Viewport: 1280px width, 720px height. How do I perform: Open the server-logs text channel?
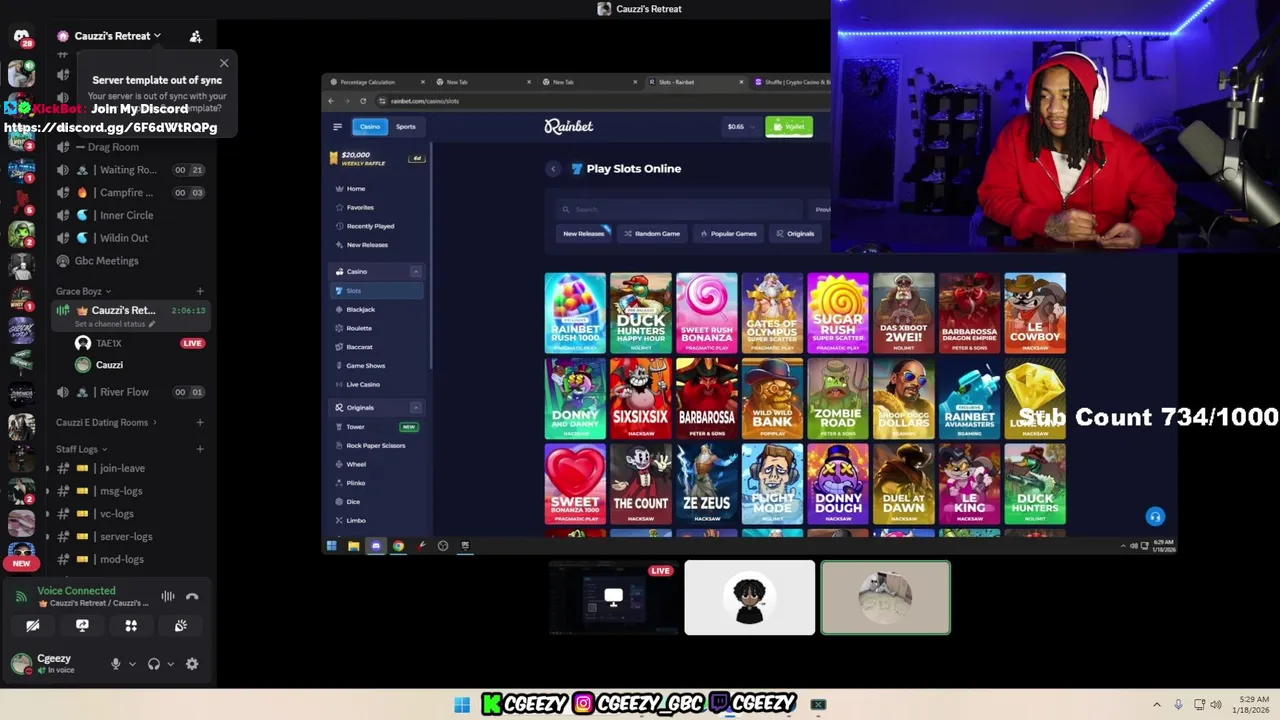point(130,537)
